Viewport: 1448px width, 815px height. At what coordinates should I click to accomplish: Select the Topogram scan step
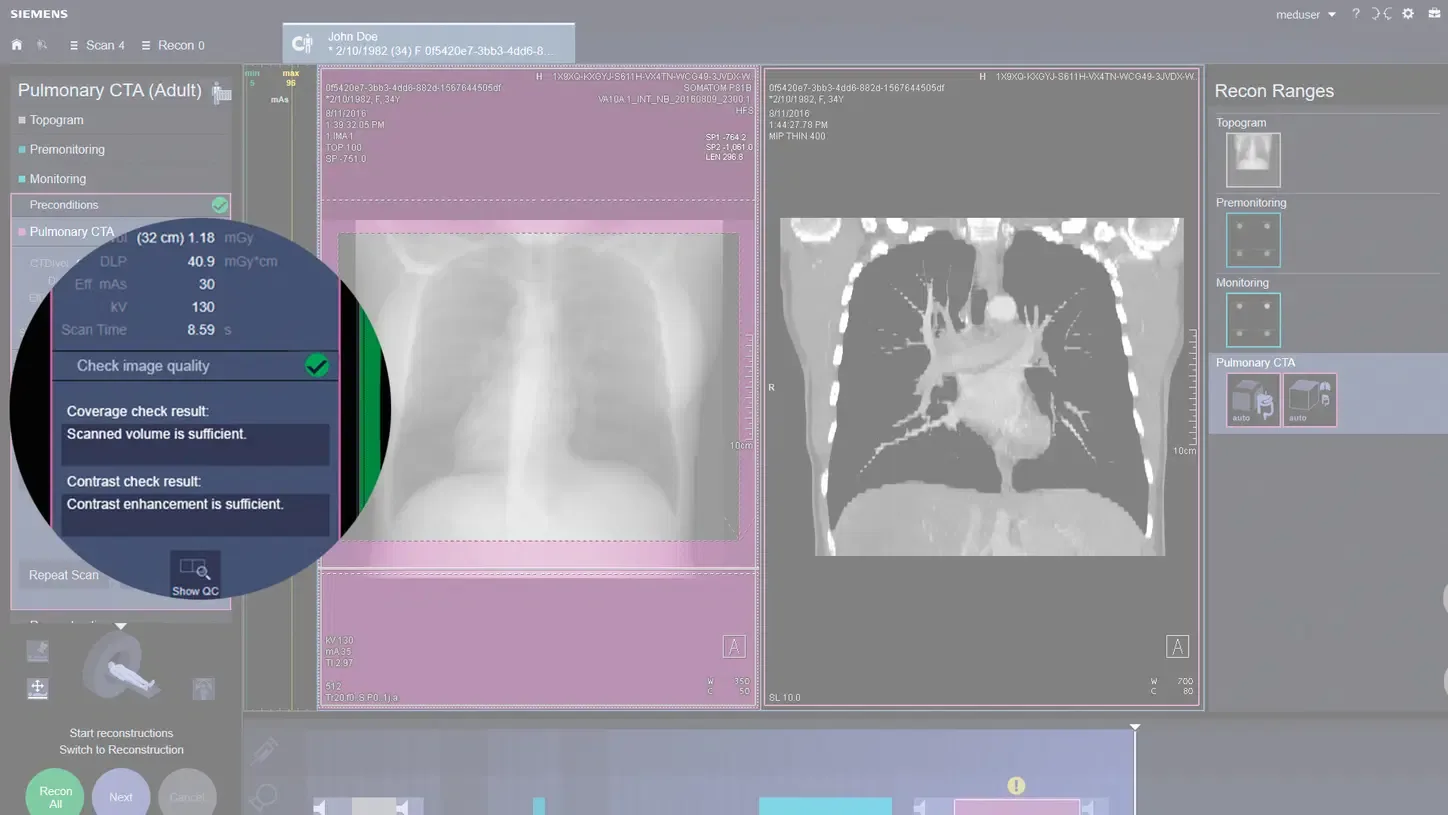pyautogui.click(x=121, y=120)
